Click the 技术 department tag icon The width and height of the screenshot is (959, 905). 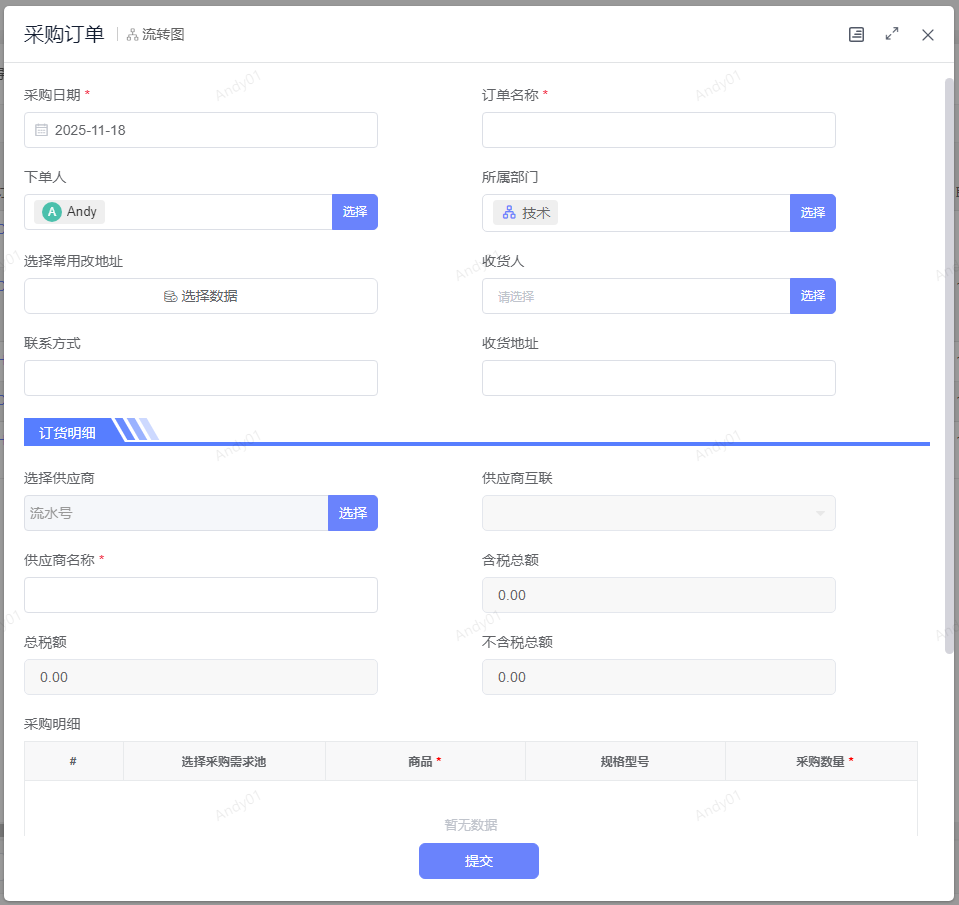click(x=509, y=213)
